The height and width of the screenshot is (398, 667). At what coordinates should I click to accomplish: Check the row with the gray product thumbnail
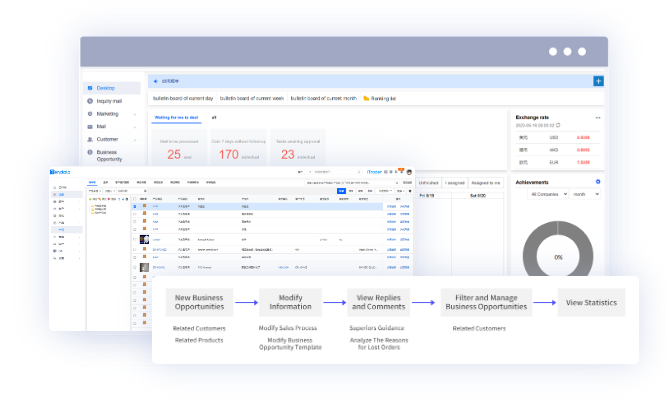pyautogui.click(x=134, y=267)
